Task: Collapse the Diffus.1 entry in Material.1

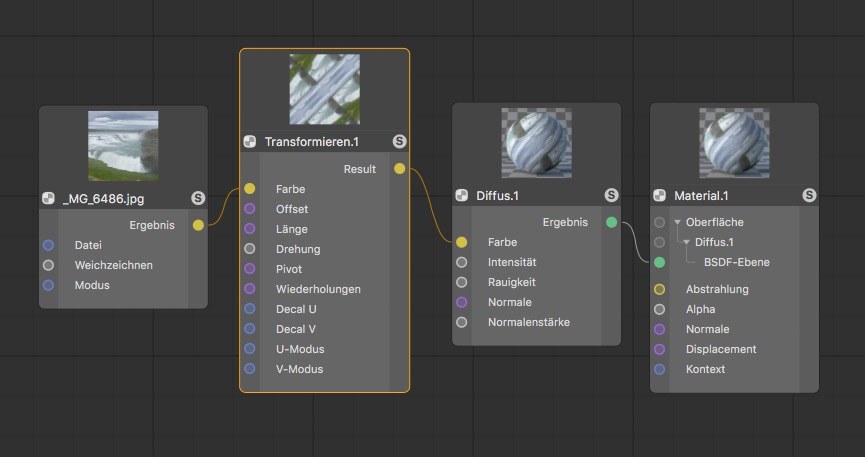Action: [686, 242]
